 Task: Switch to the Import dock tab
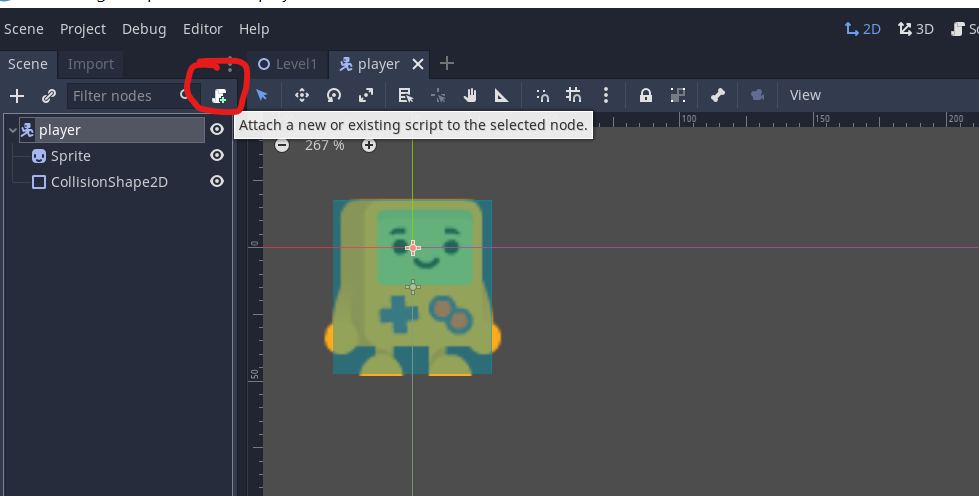point(91,64)
